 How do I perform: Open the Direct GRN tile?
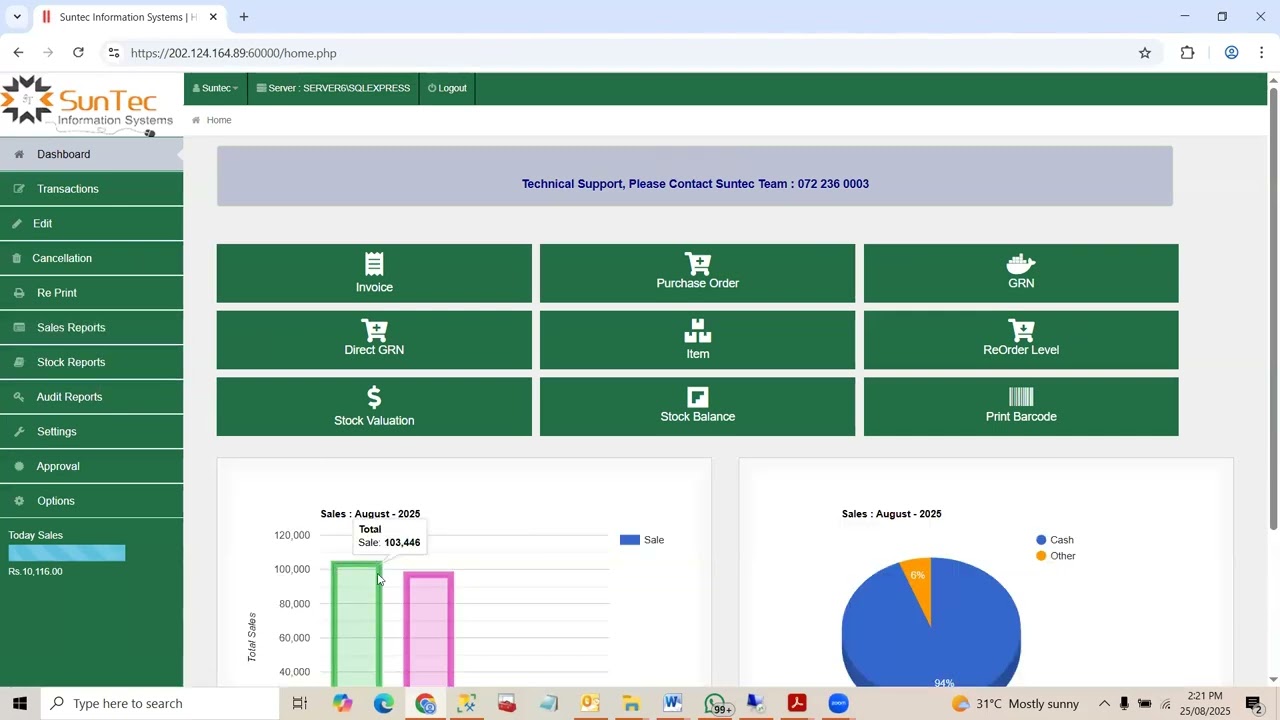tap(374, 340)
